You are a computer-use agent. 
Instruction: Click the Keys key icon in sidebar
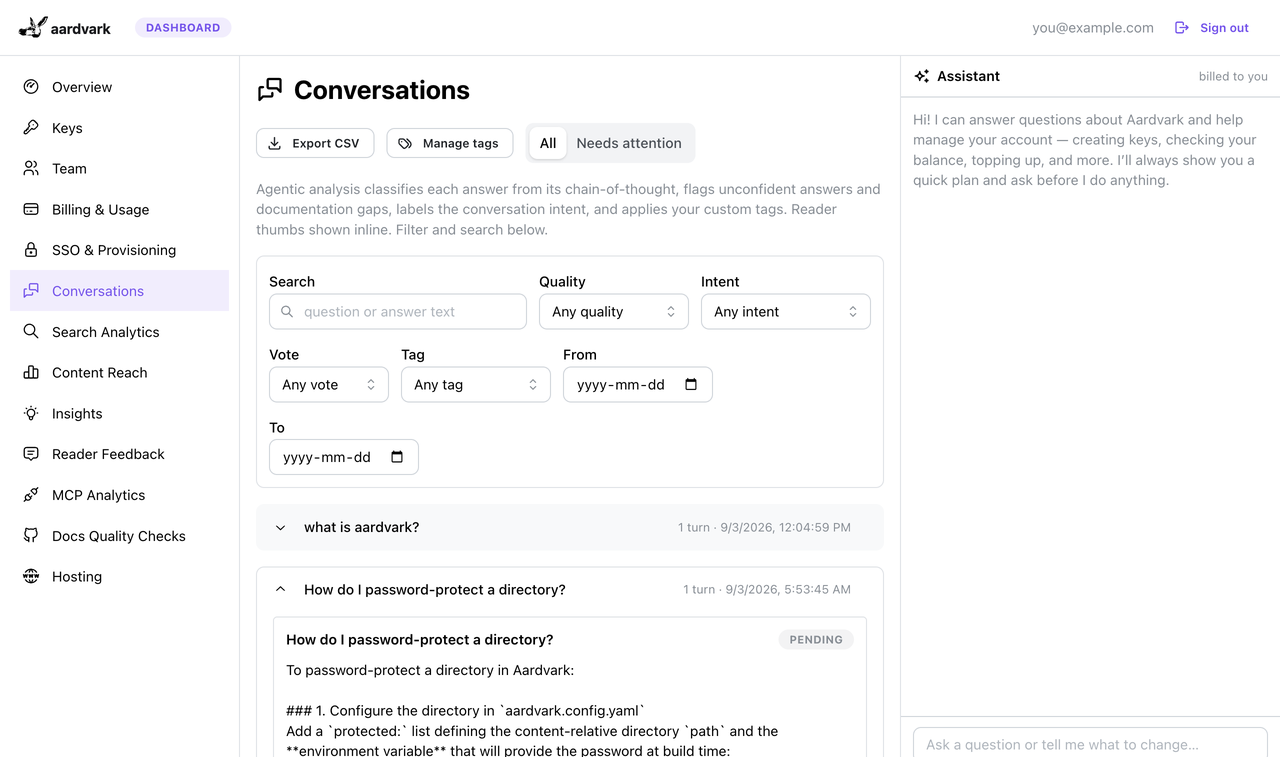tap(31, 128)
